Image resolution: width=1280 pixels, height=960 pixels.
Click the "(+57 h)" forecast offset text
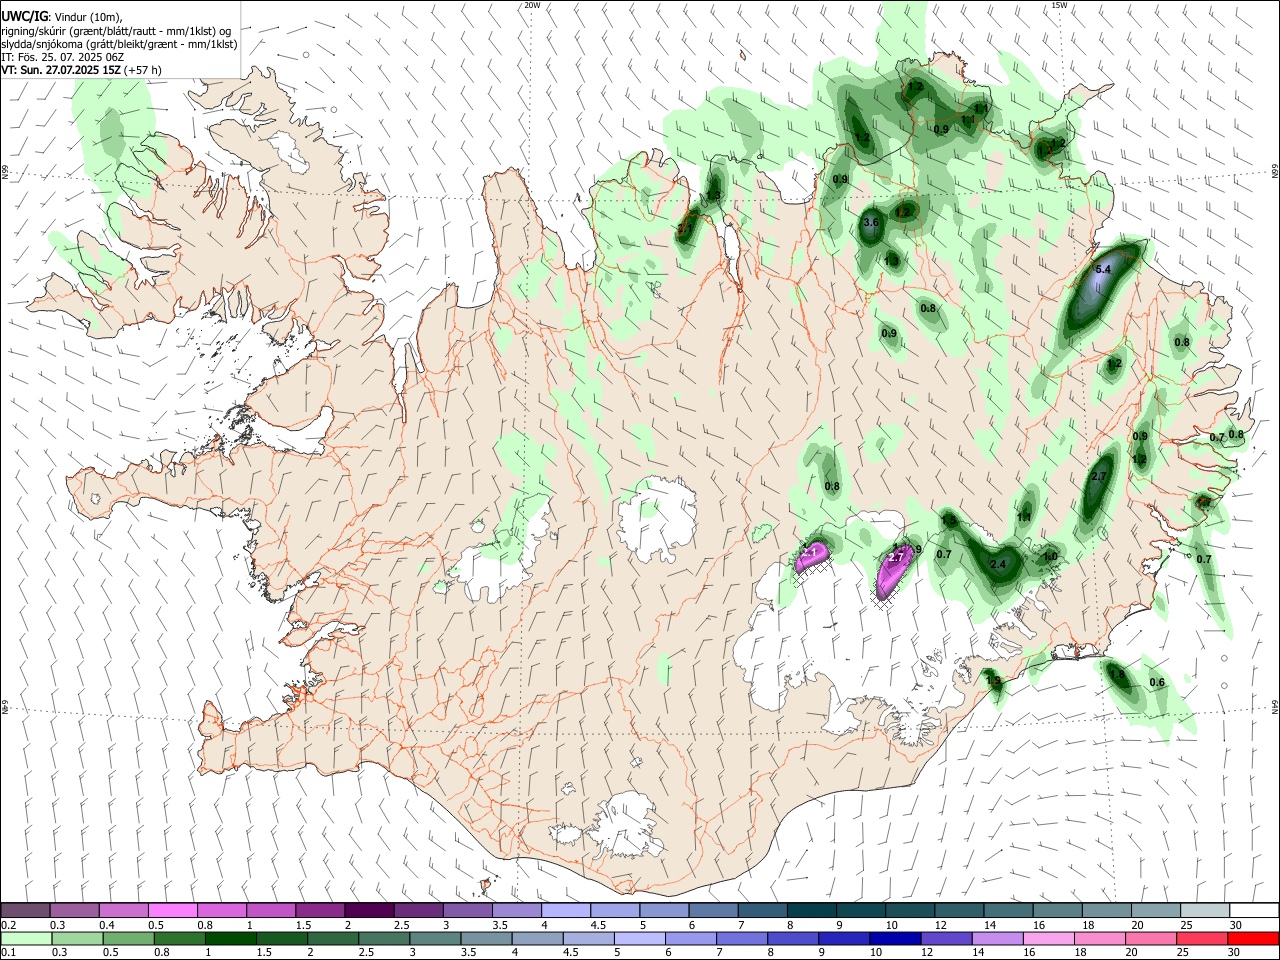pos(143,70)
